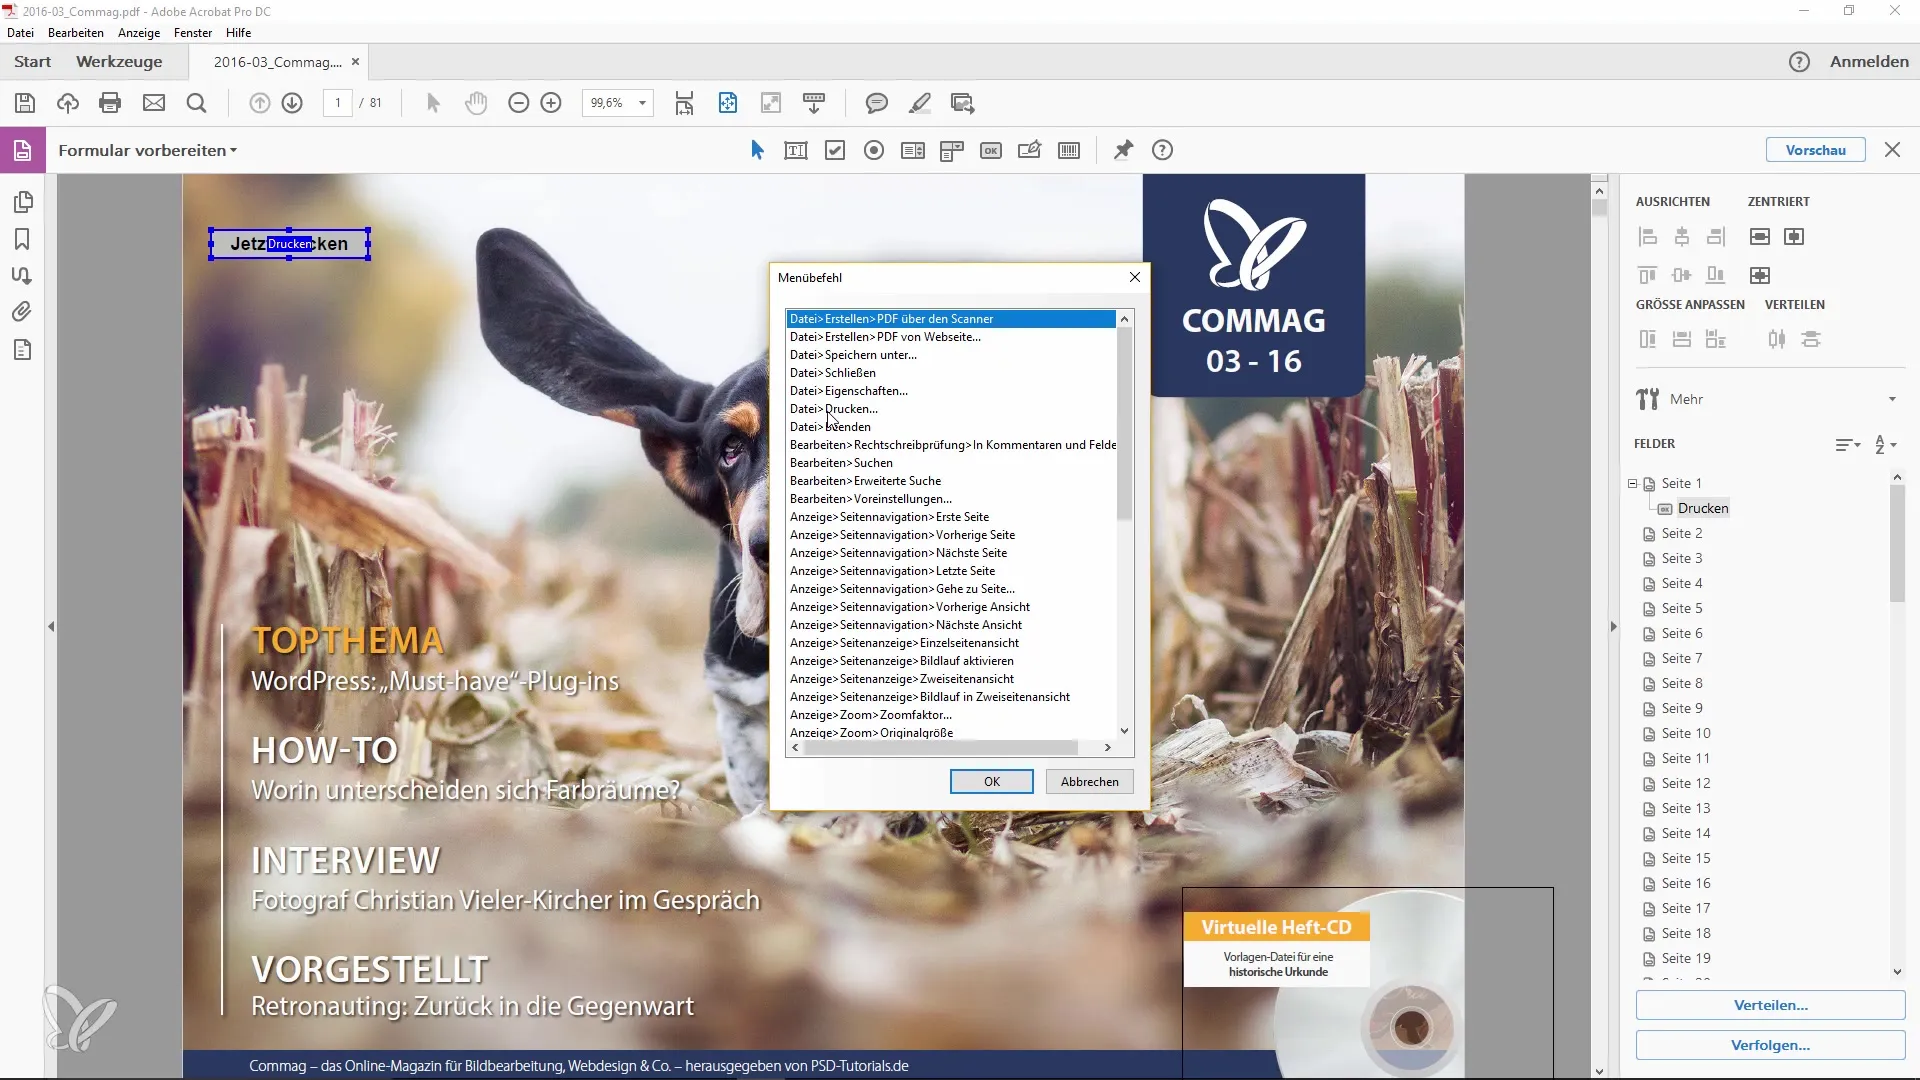Image resolution: width=1920 pixels, height=1080 pixels.
Task: Open the Fenster menu
Action: (x=193, y=33)
